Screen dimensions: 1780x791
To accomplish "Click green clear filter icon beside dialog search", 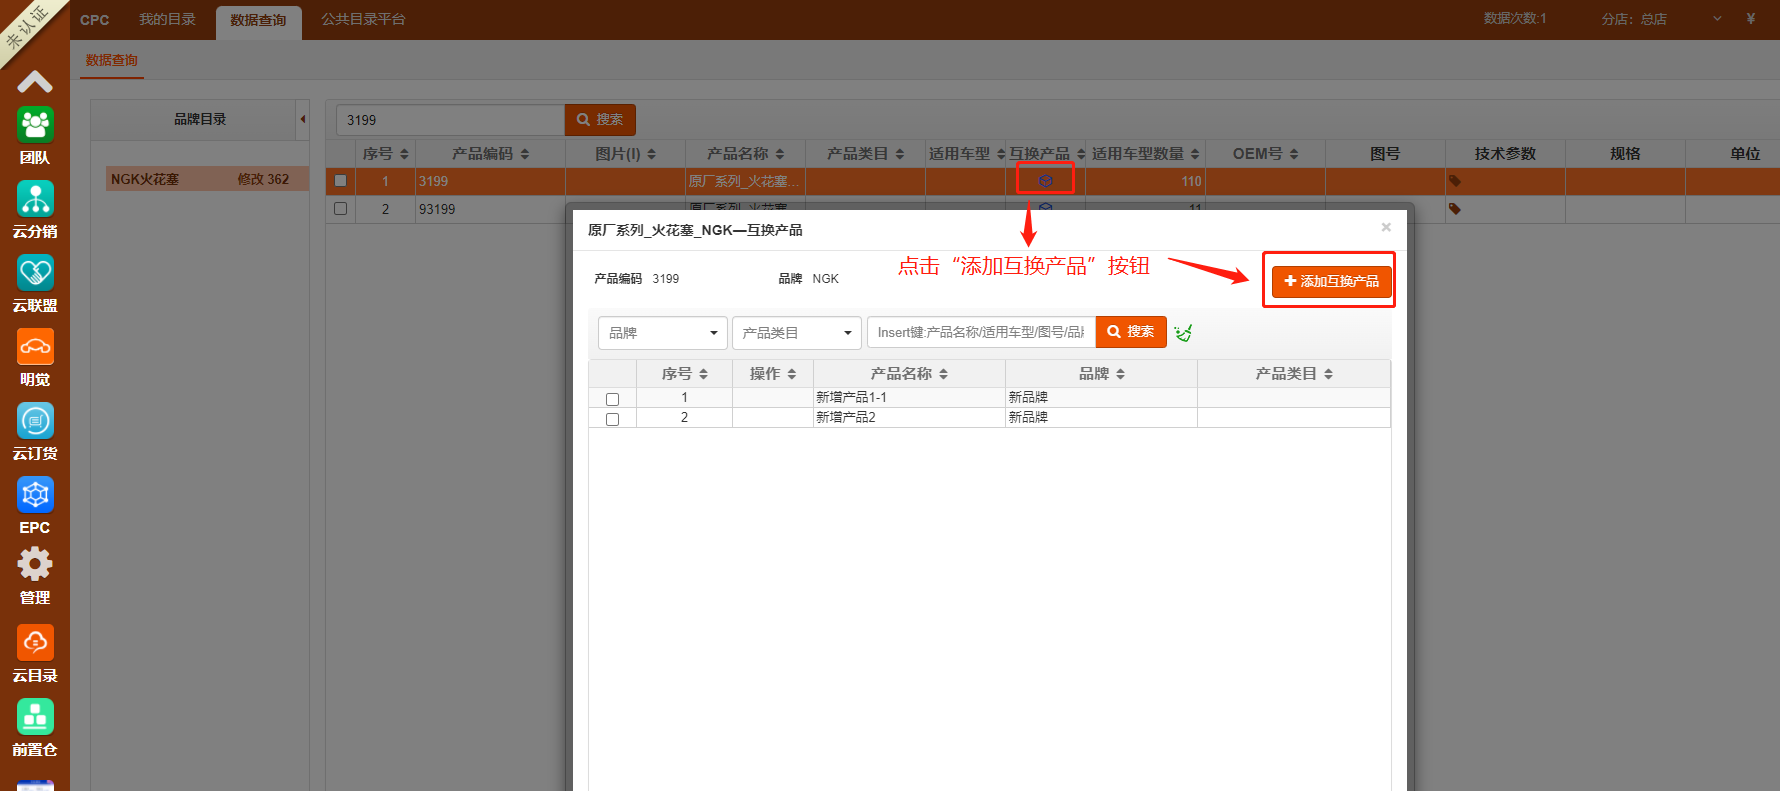I will click(x=1183, y=332).
